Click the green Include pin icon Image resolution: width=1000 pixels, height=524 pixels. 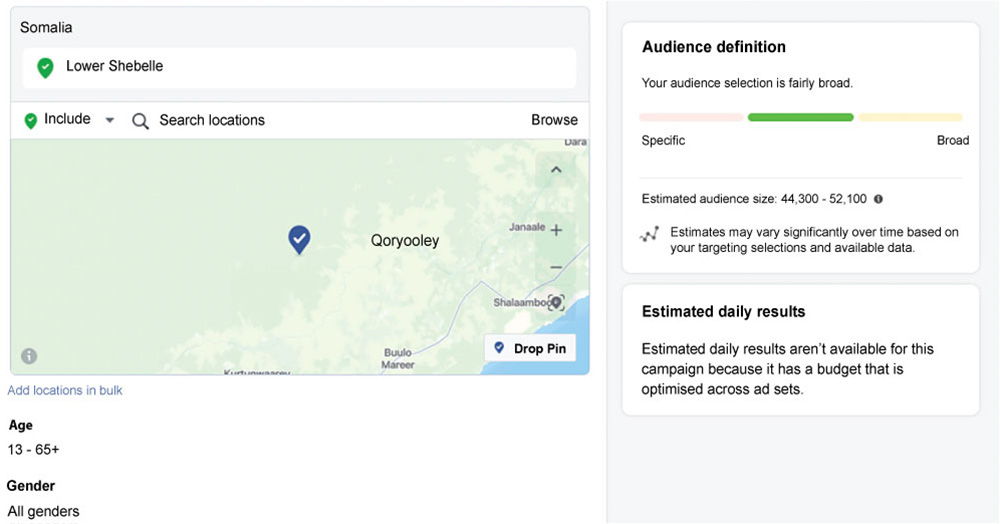tap(30, 120)
